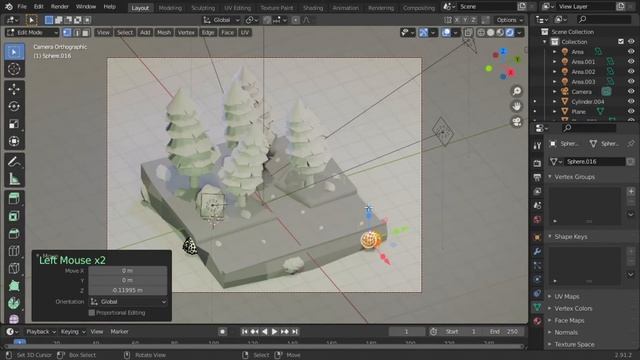Open the Playback dropdown

[41, 332]
